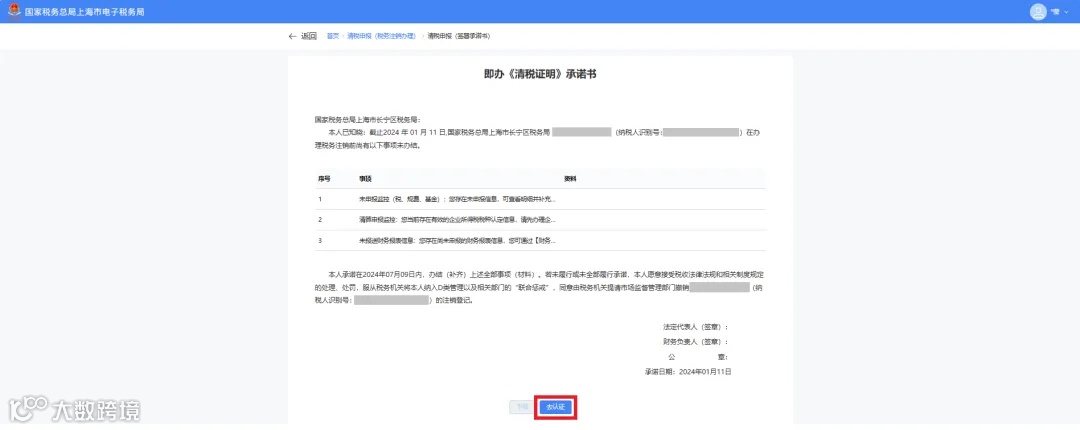Click the greyed-out button left of 去认证
Screen dimensions: 1080x430
523,407
